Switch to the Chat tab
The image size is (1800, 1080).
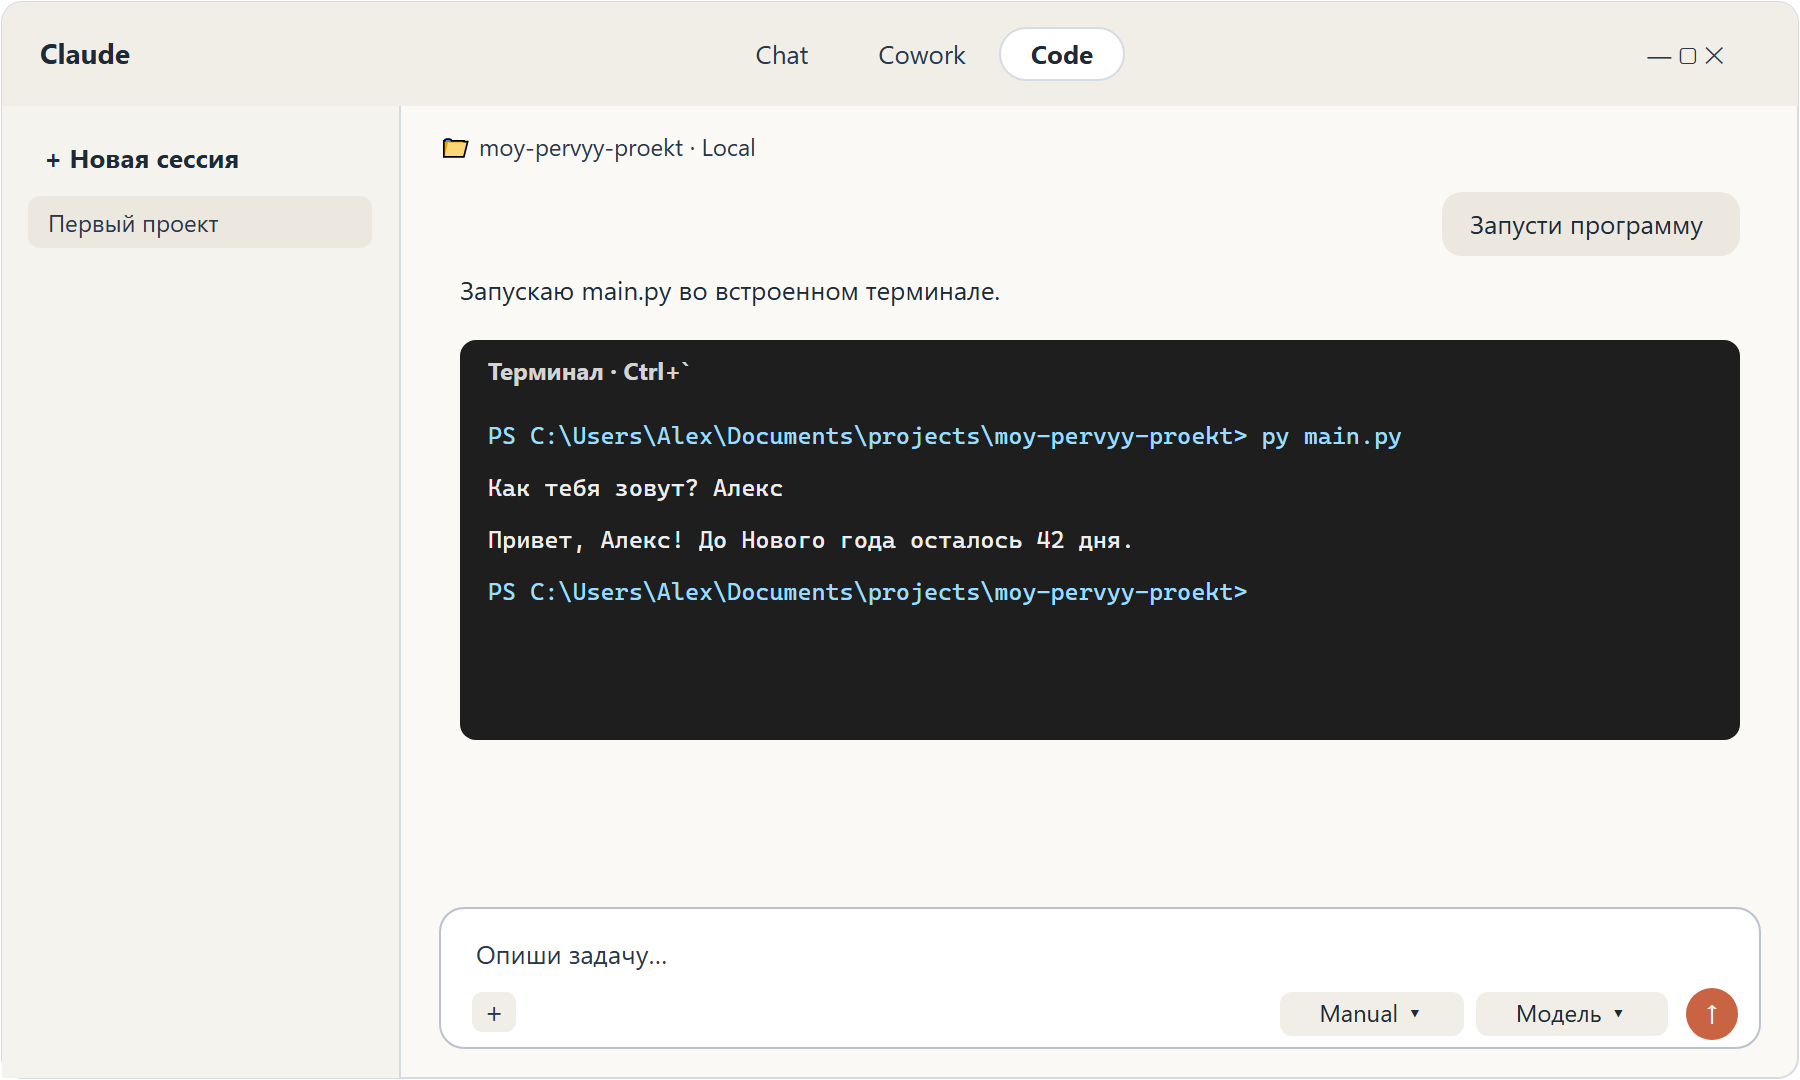(x=781, y=55)
